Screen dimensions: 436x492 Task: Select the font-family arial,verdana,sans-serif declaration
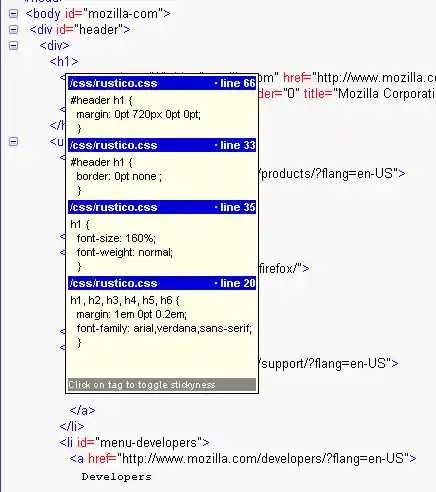[x=164, y=328]
